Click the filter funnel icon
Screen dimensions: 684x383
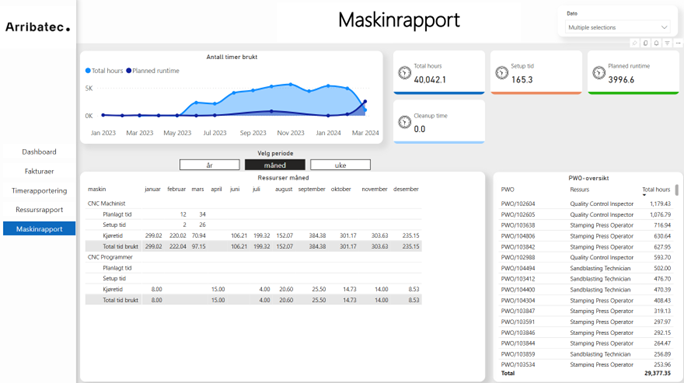tap(667, 43)
